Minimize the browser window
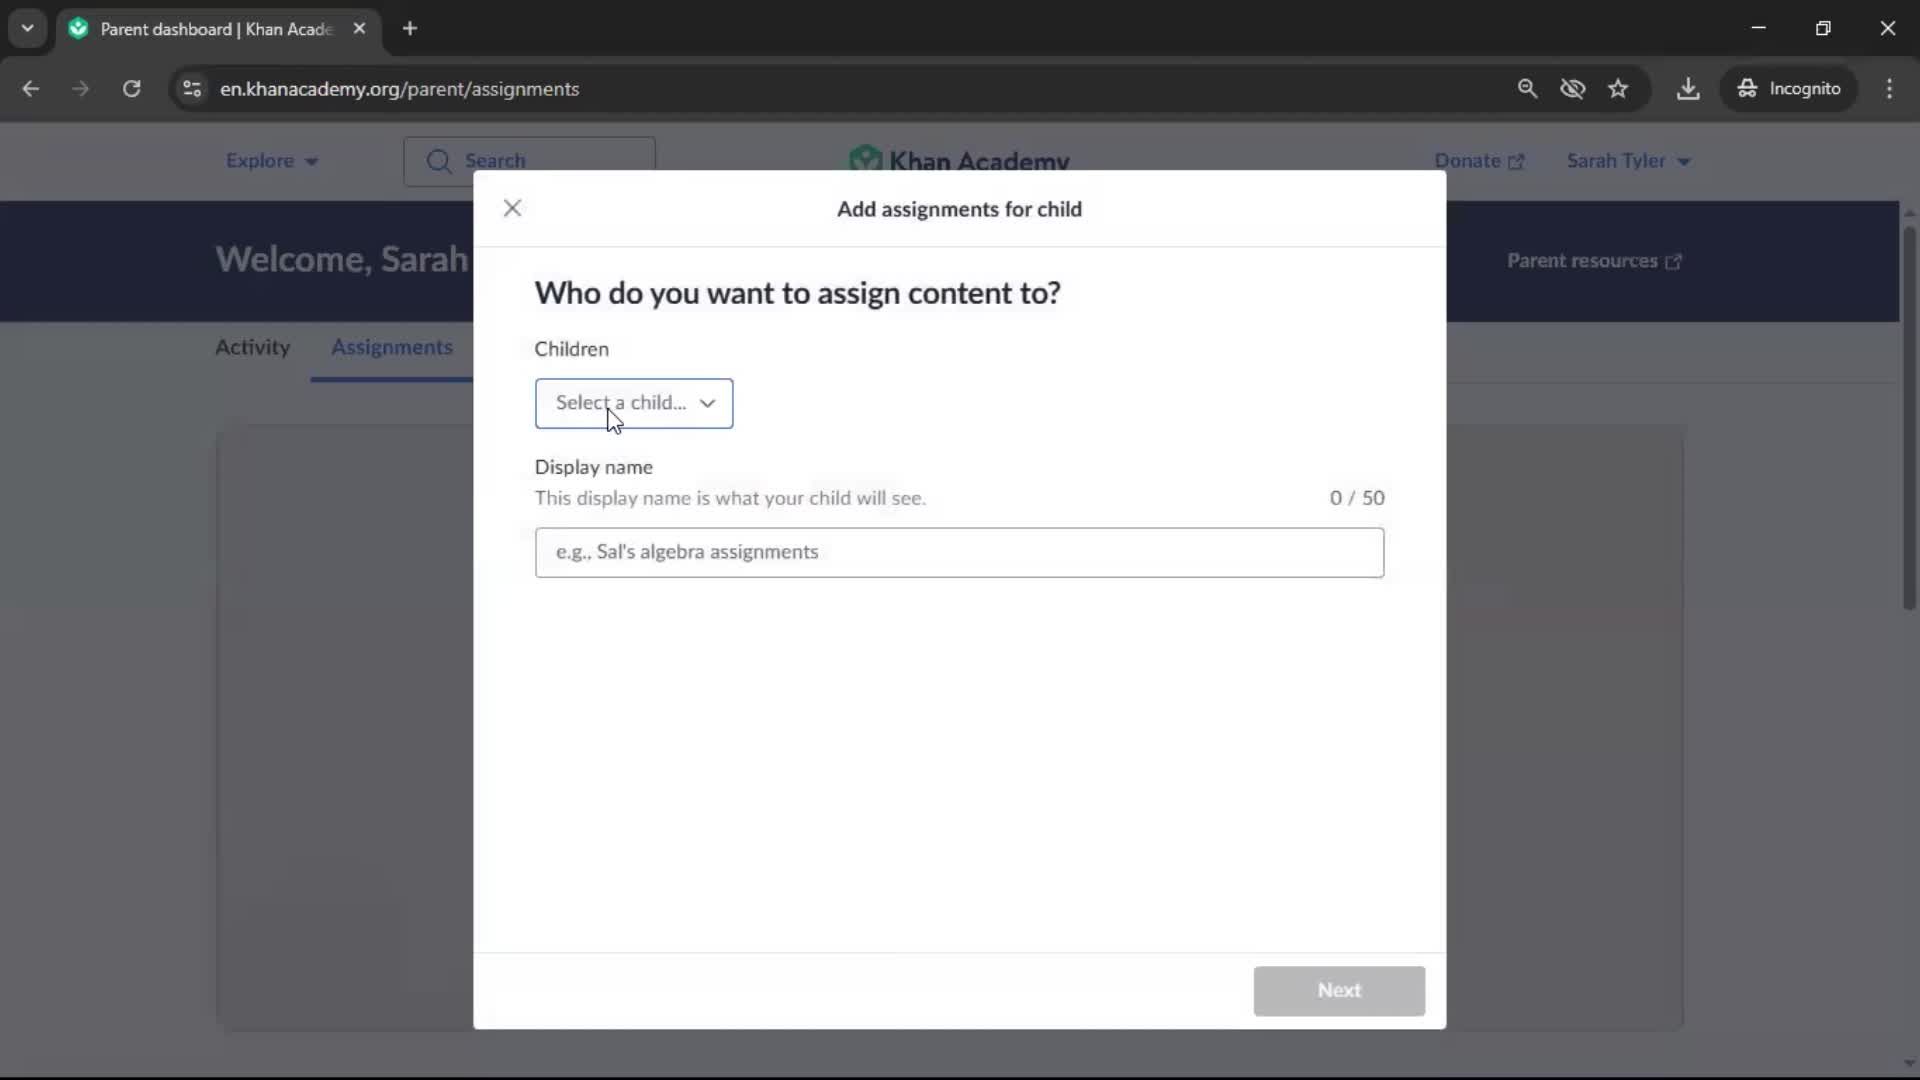 tap(1759, 28)
